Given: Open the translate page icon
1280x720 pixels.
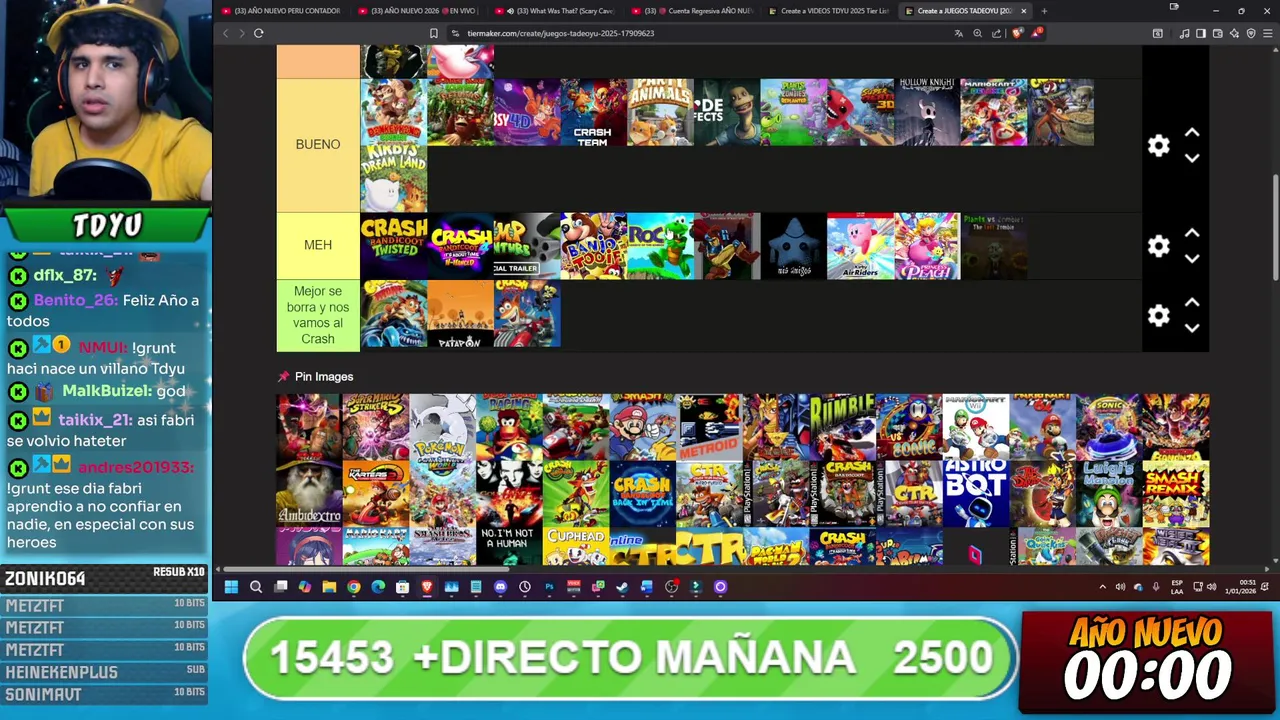Looking at the screenshot, I should click(x=958, y=33).
